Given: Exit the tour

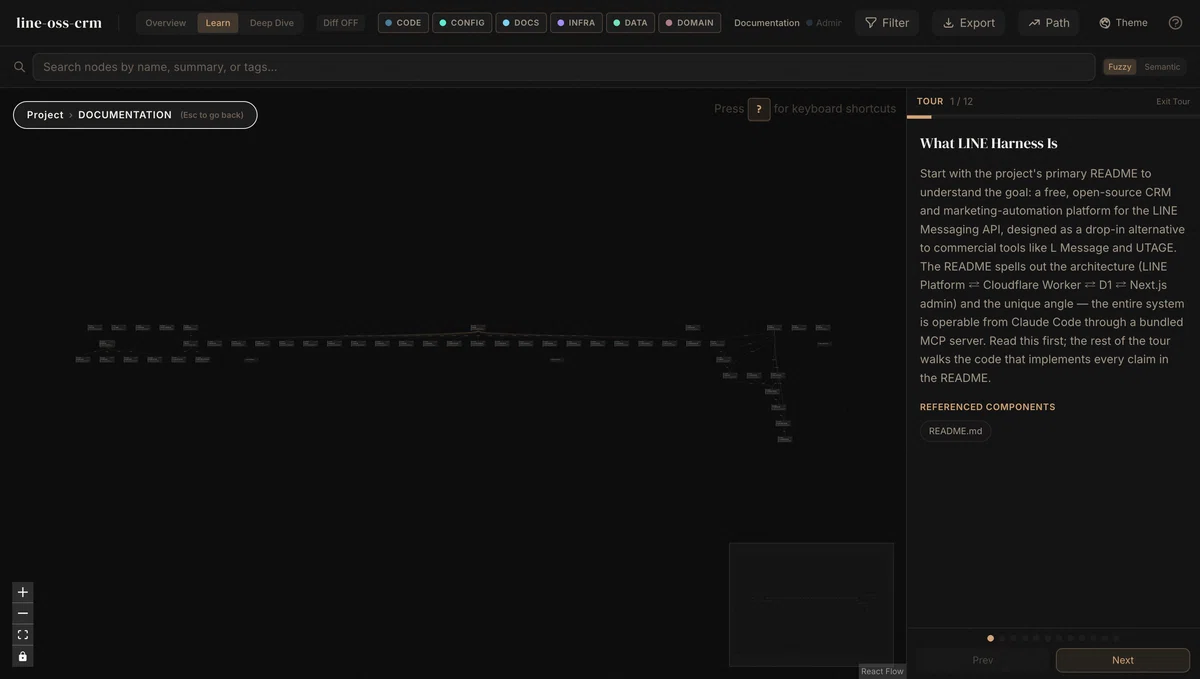Looking at the screenshot, I should pos(1173,102).
